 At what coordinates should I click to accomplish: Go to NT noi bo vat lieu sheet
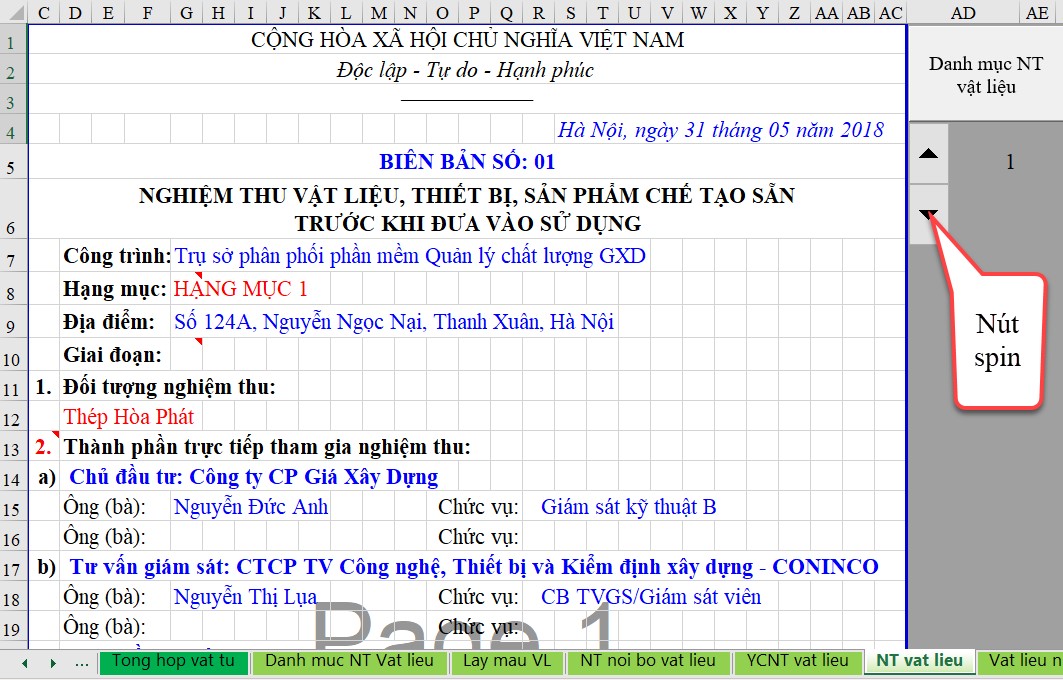coord(648,661)
